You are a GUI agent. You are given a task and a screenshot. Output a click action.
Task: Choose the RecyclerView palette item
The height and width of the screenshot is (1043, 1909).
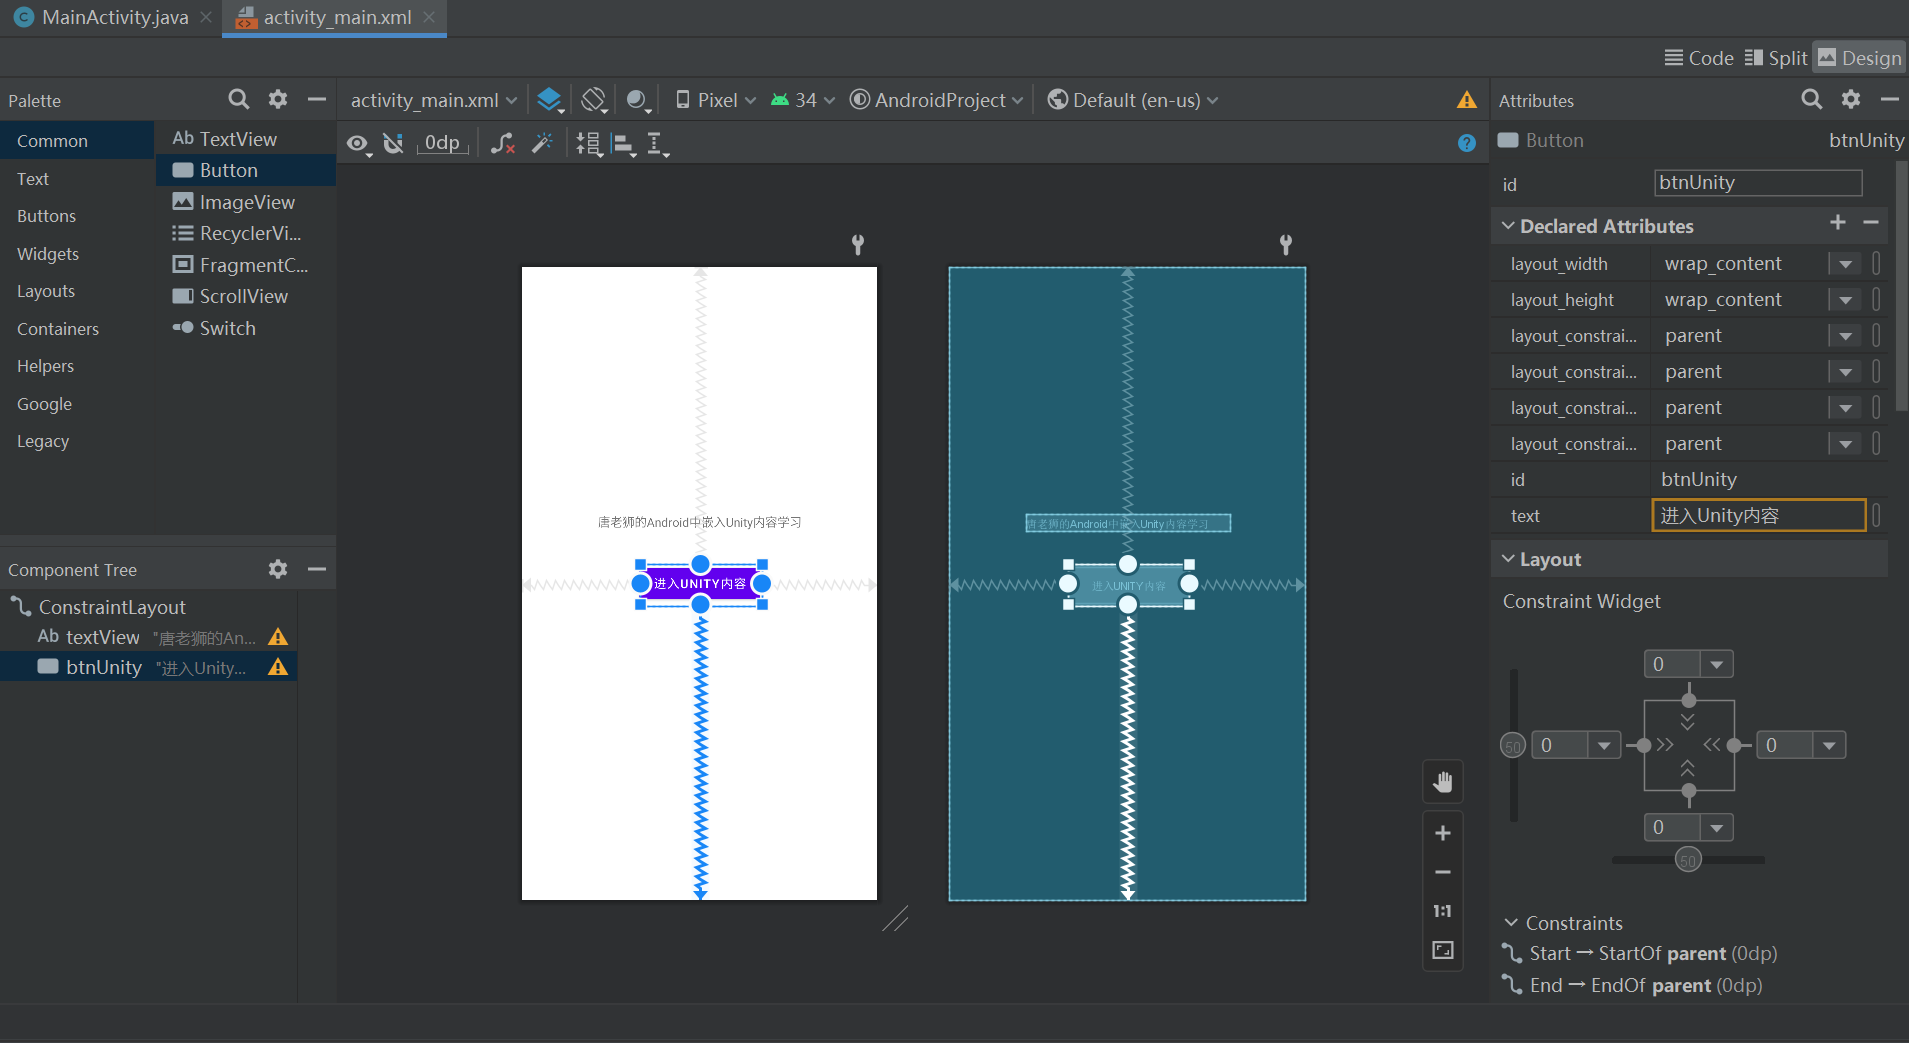pyautogui.click(x=246, y=233)
